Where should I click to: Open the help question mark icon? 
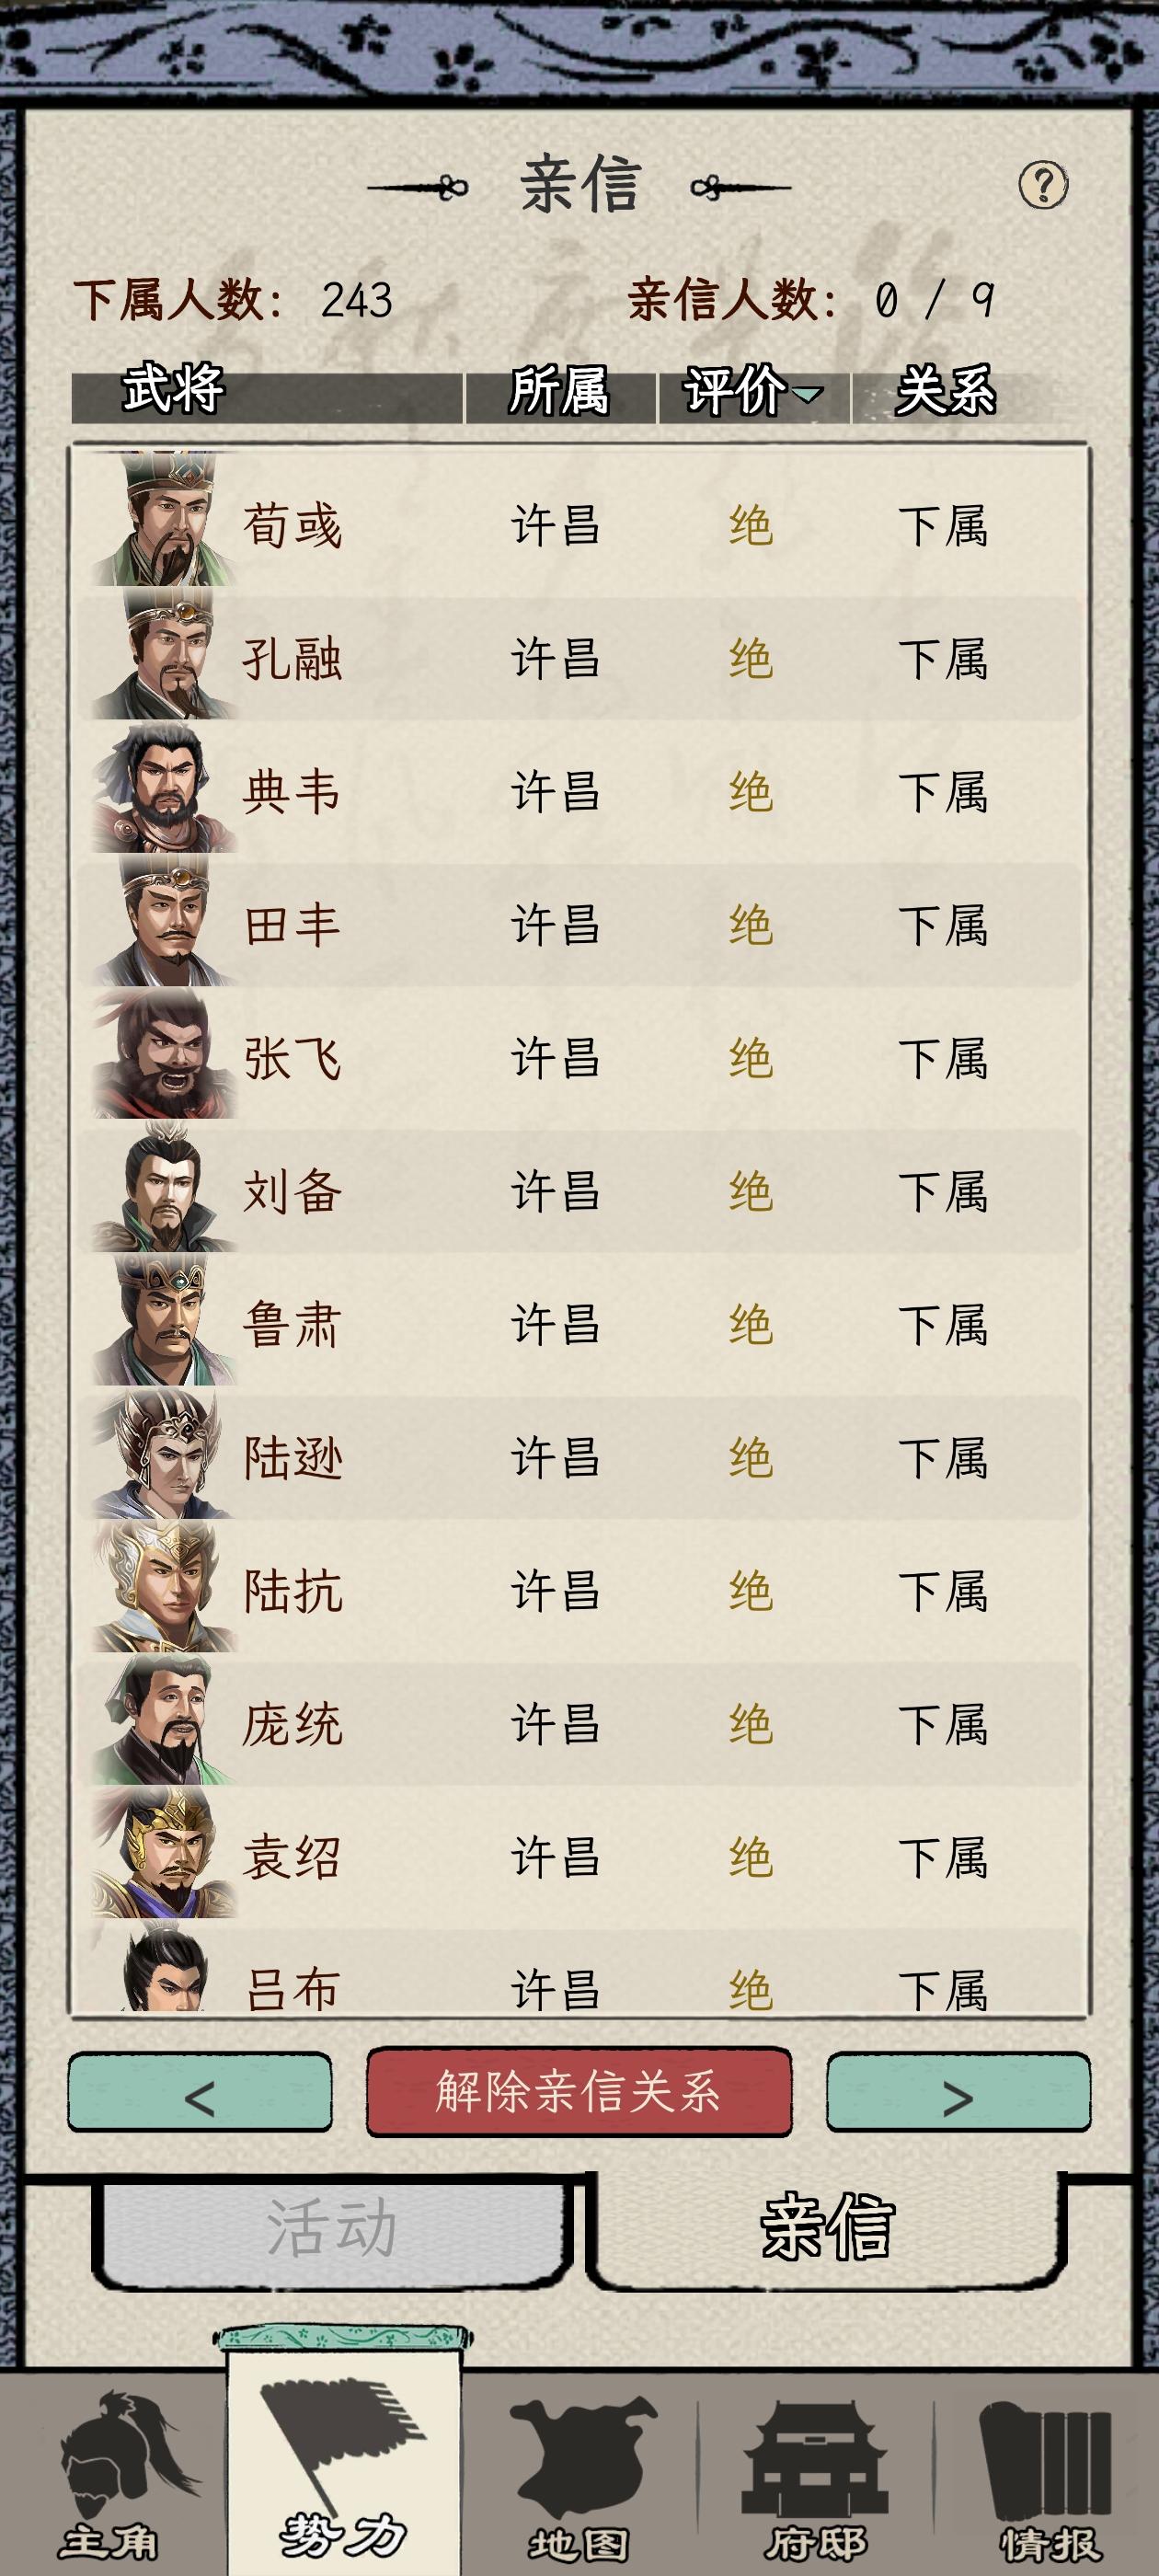pyautogui.click(x=1043, y=185)
